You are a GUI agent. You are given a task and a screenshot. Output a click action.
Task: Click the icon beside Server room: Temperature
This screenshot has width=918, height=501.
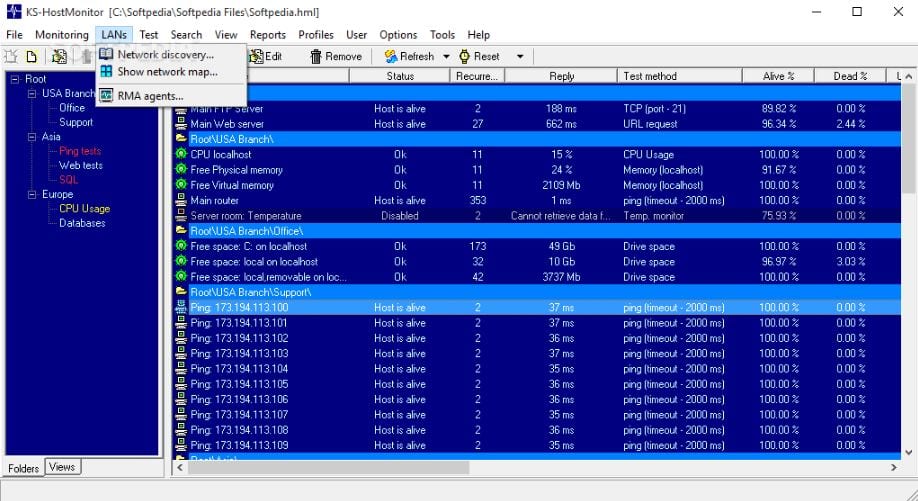click(181, 215)
